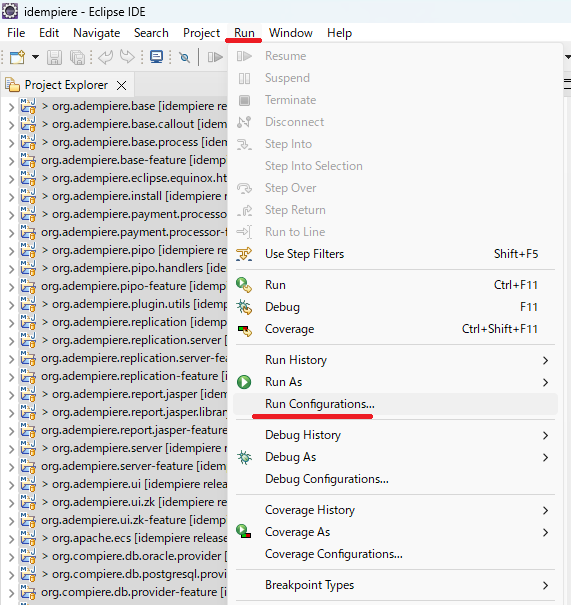This screenshot has width=571, height=605.
Task: Expand the org.adempiere.pipo project node
Action: [12, 251]
